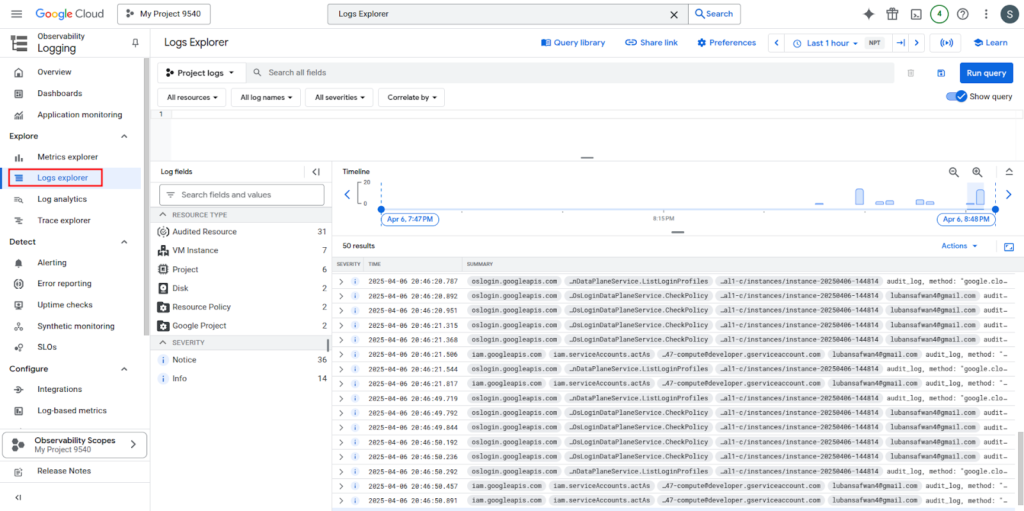The width and height of the screenshot is (1024, 511).
Task: Open Preferences settings
Action: (x=726, y=42)
